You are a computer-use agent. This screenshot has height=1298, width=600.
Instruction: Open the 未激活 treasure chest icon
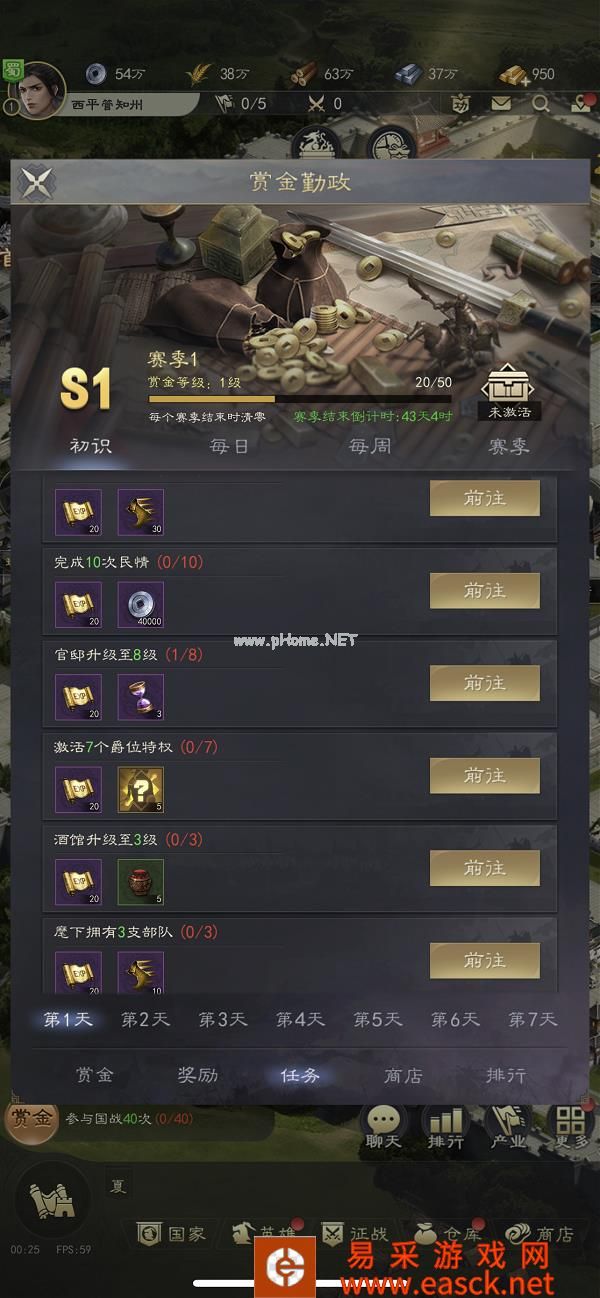pos(508,392)
